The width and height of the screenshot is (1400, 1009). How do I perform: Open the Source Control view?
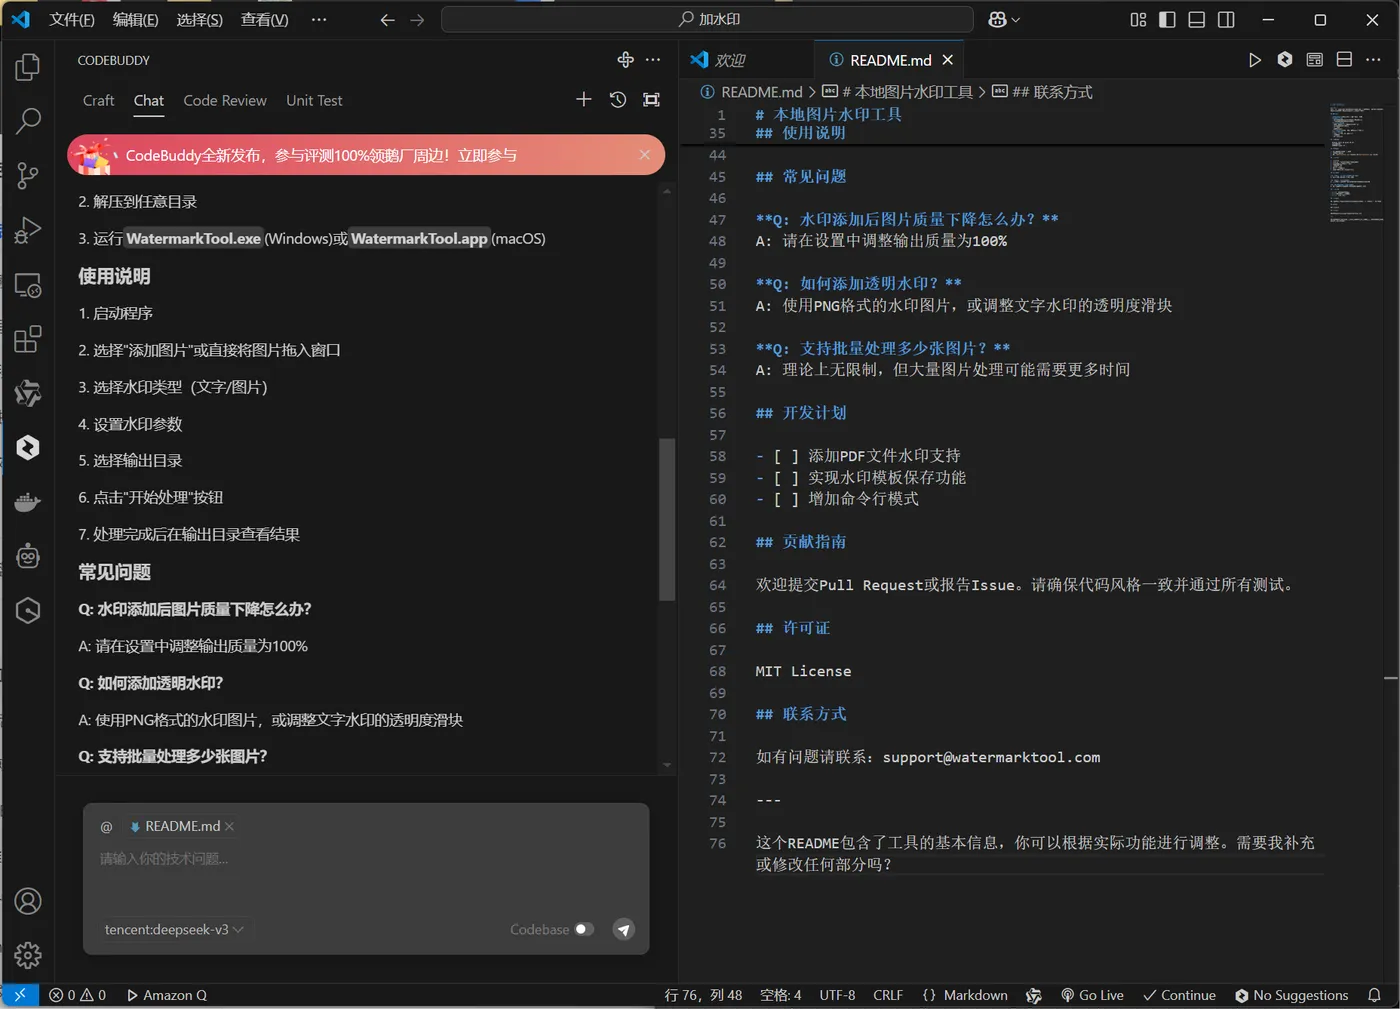[27, 175]
